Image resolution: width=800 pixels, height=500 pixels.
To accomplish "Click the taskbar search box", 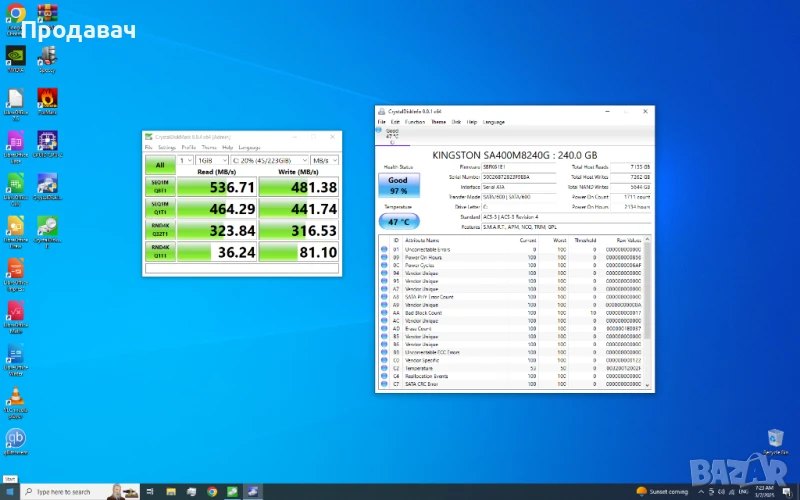I will pyautogui.click(x=62, y=491).
